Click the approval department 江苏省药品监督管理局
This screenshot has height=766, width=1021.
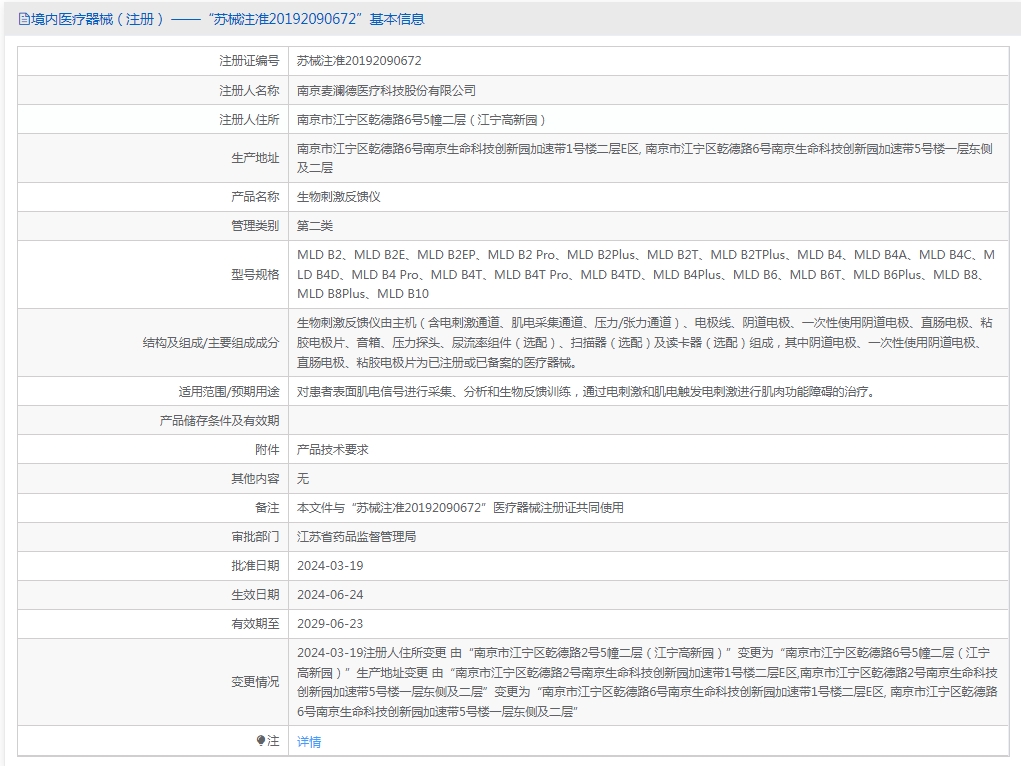[x=356, y=537]
